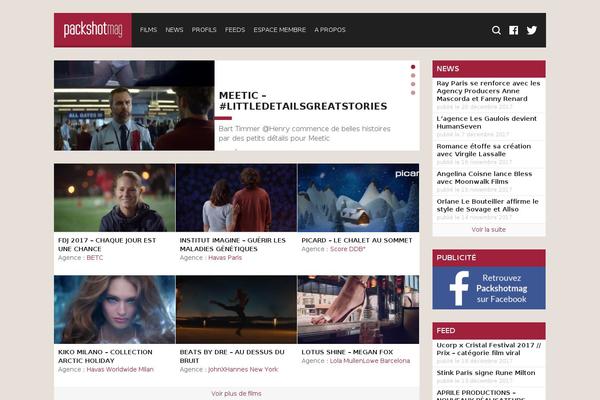The height and width of the screenshot is (400, 600).
Task: Click Bart Timmer @Henry description text
Action: (304, 134)
